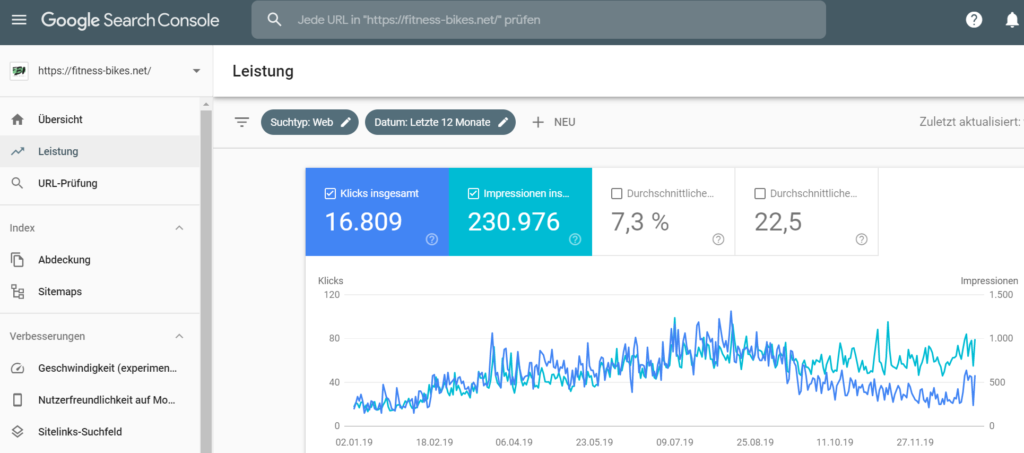Go to Übersicht in sidebar
This screenshot has height=453, width=1024.
click(x=100, y=119)
